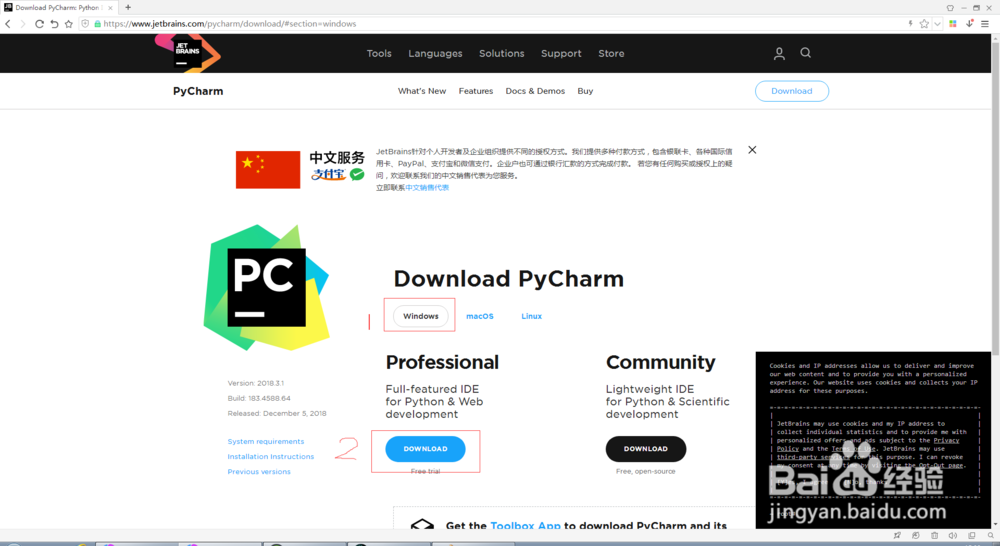This screenshot has height=546, width=1000.
Task: Click the Toolbox App link
Action: point(526,526)
